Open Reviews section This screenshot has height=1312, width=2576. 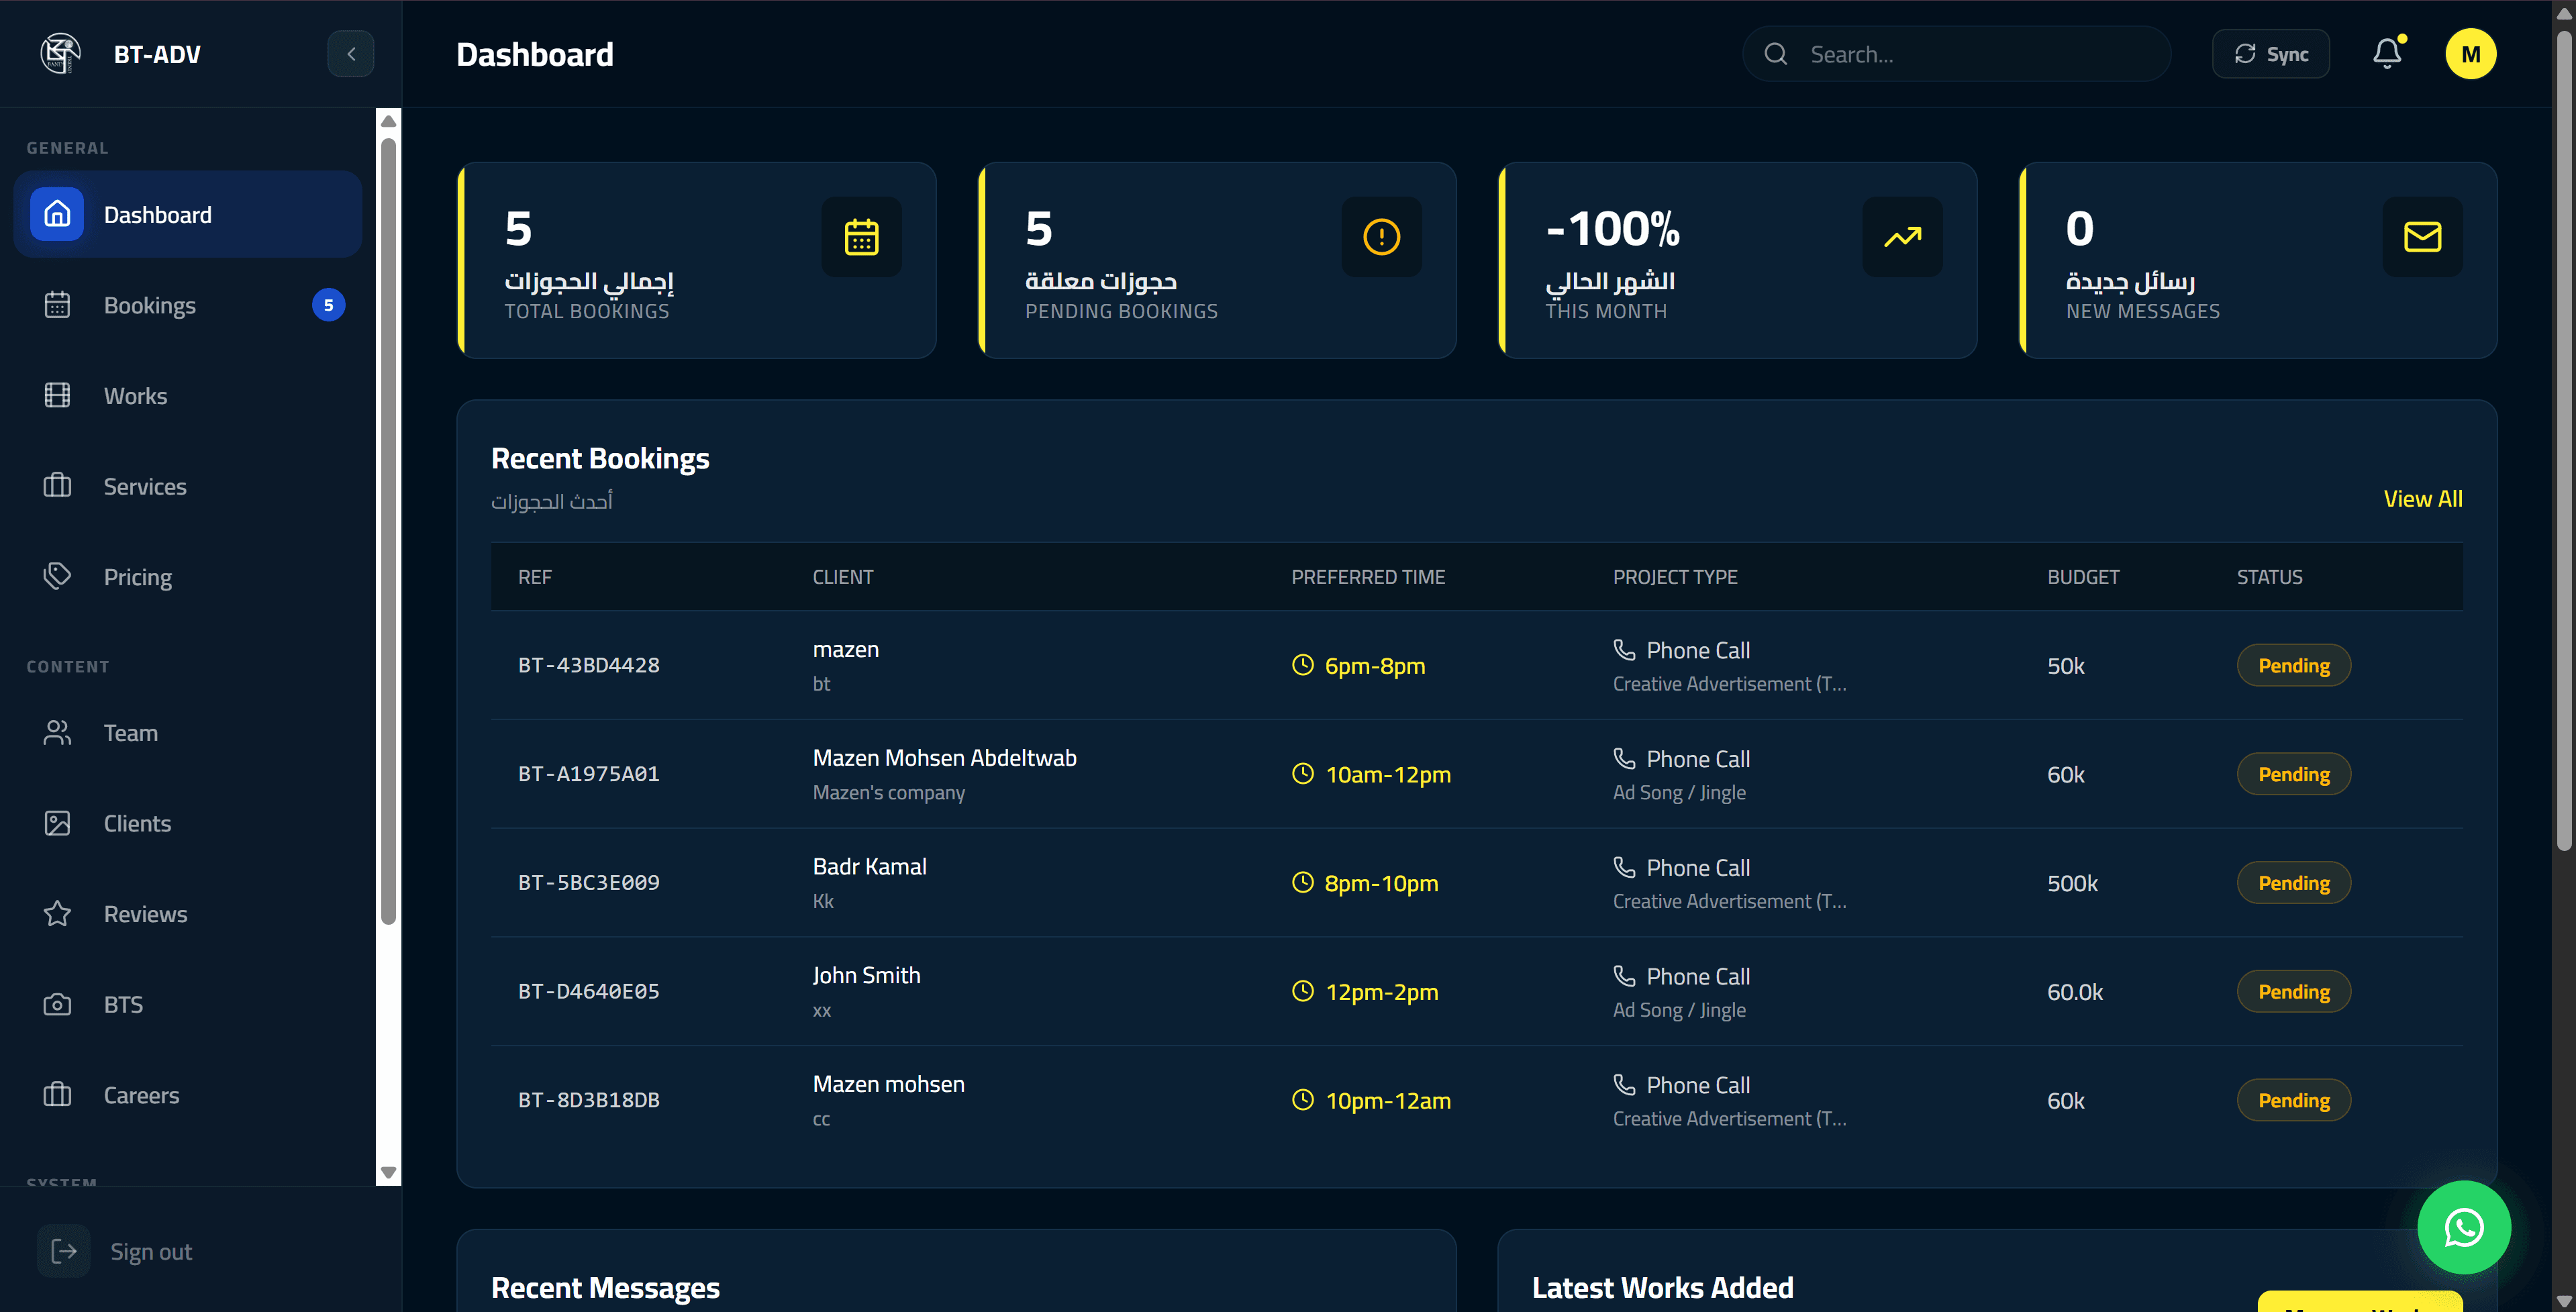click(188, 914)
